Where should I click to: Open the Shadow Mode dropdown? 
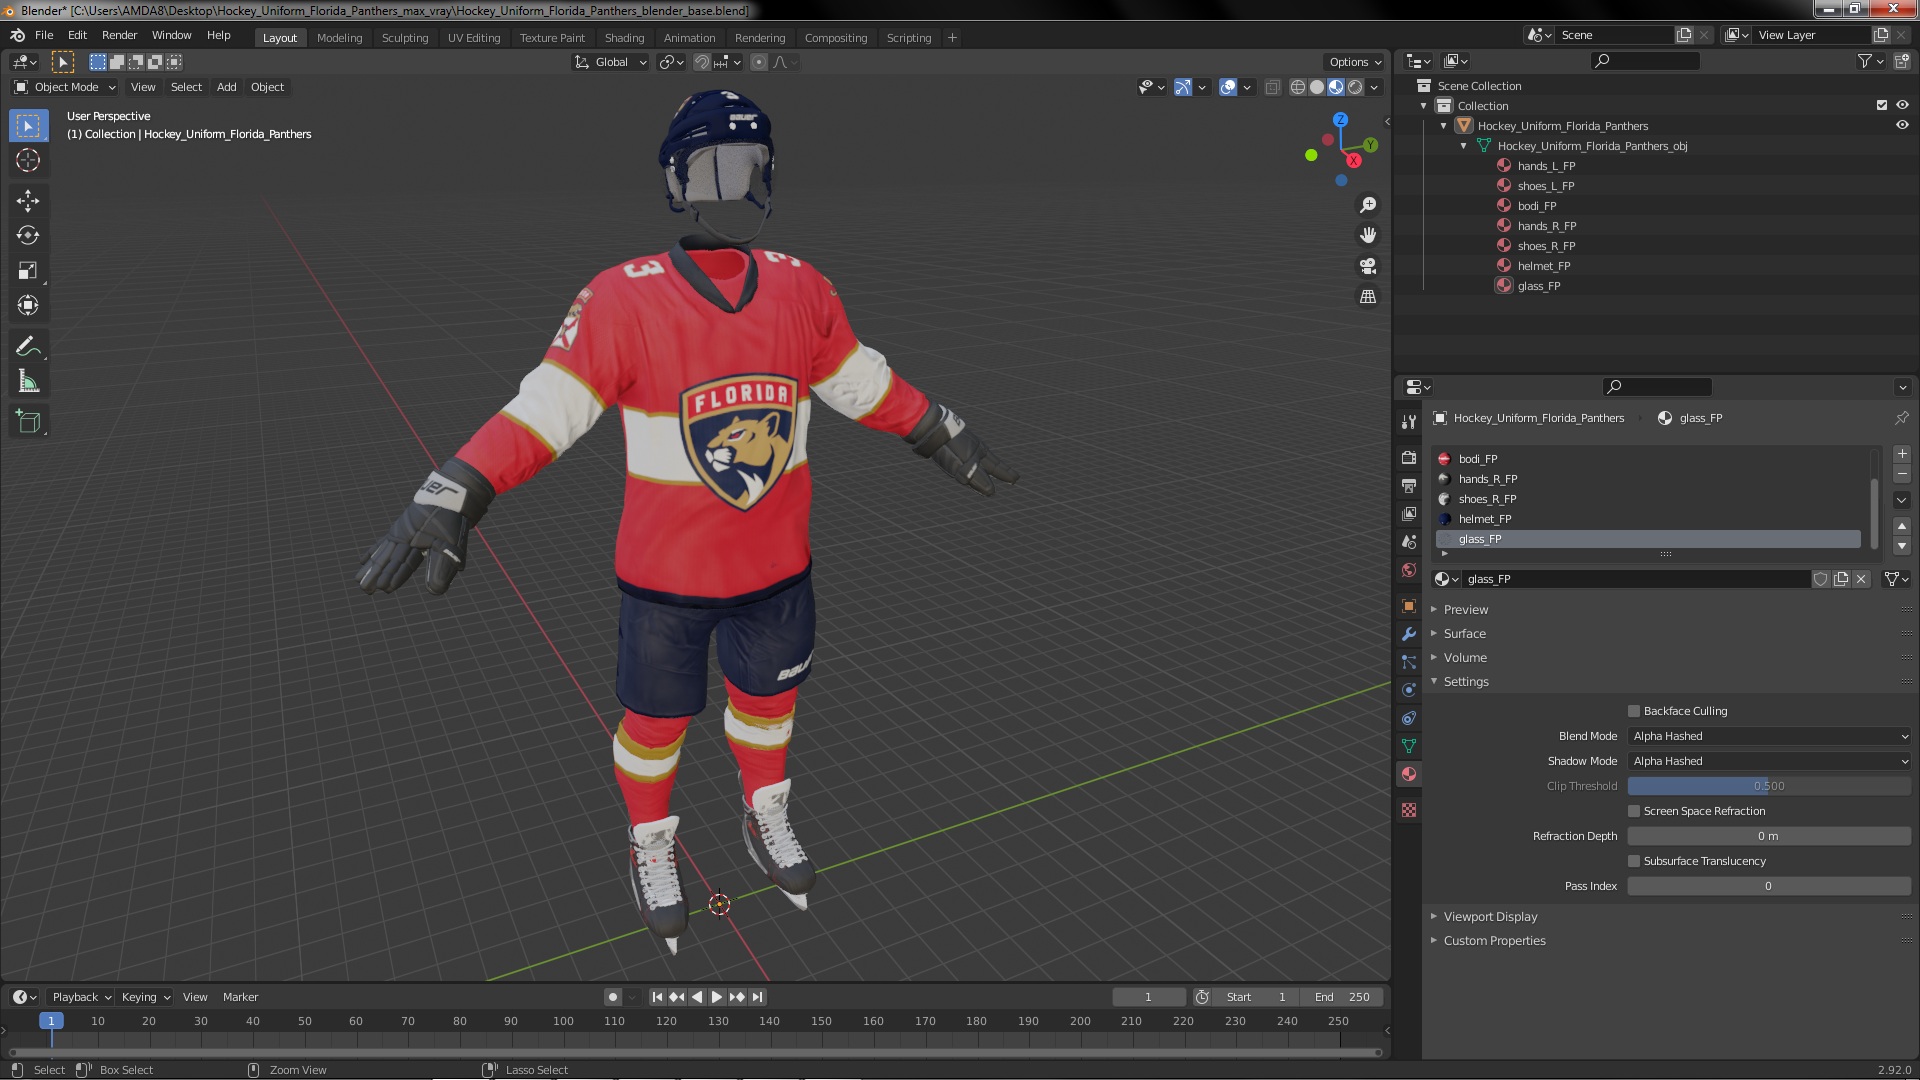coord(1769,761)
